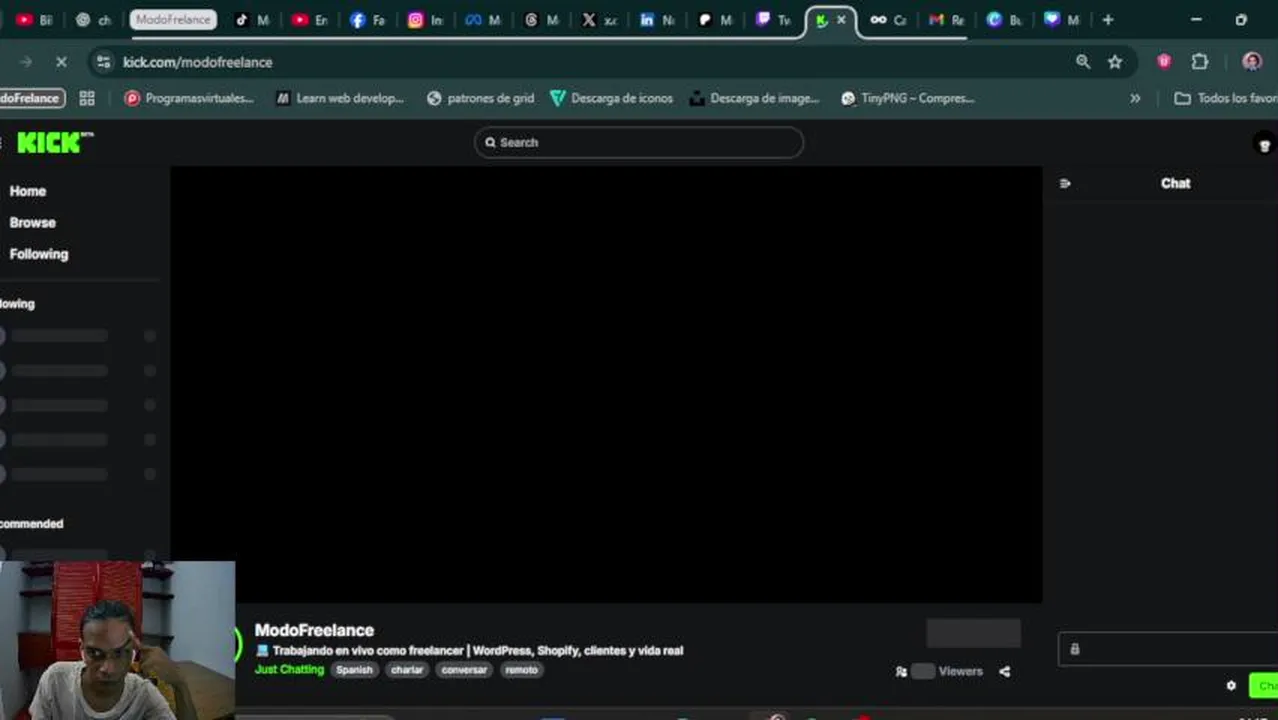
Task: Open the TinyPNG bookmark
Action: (907, 98)
